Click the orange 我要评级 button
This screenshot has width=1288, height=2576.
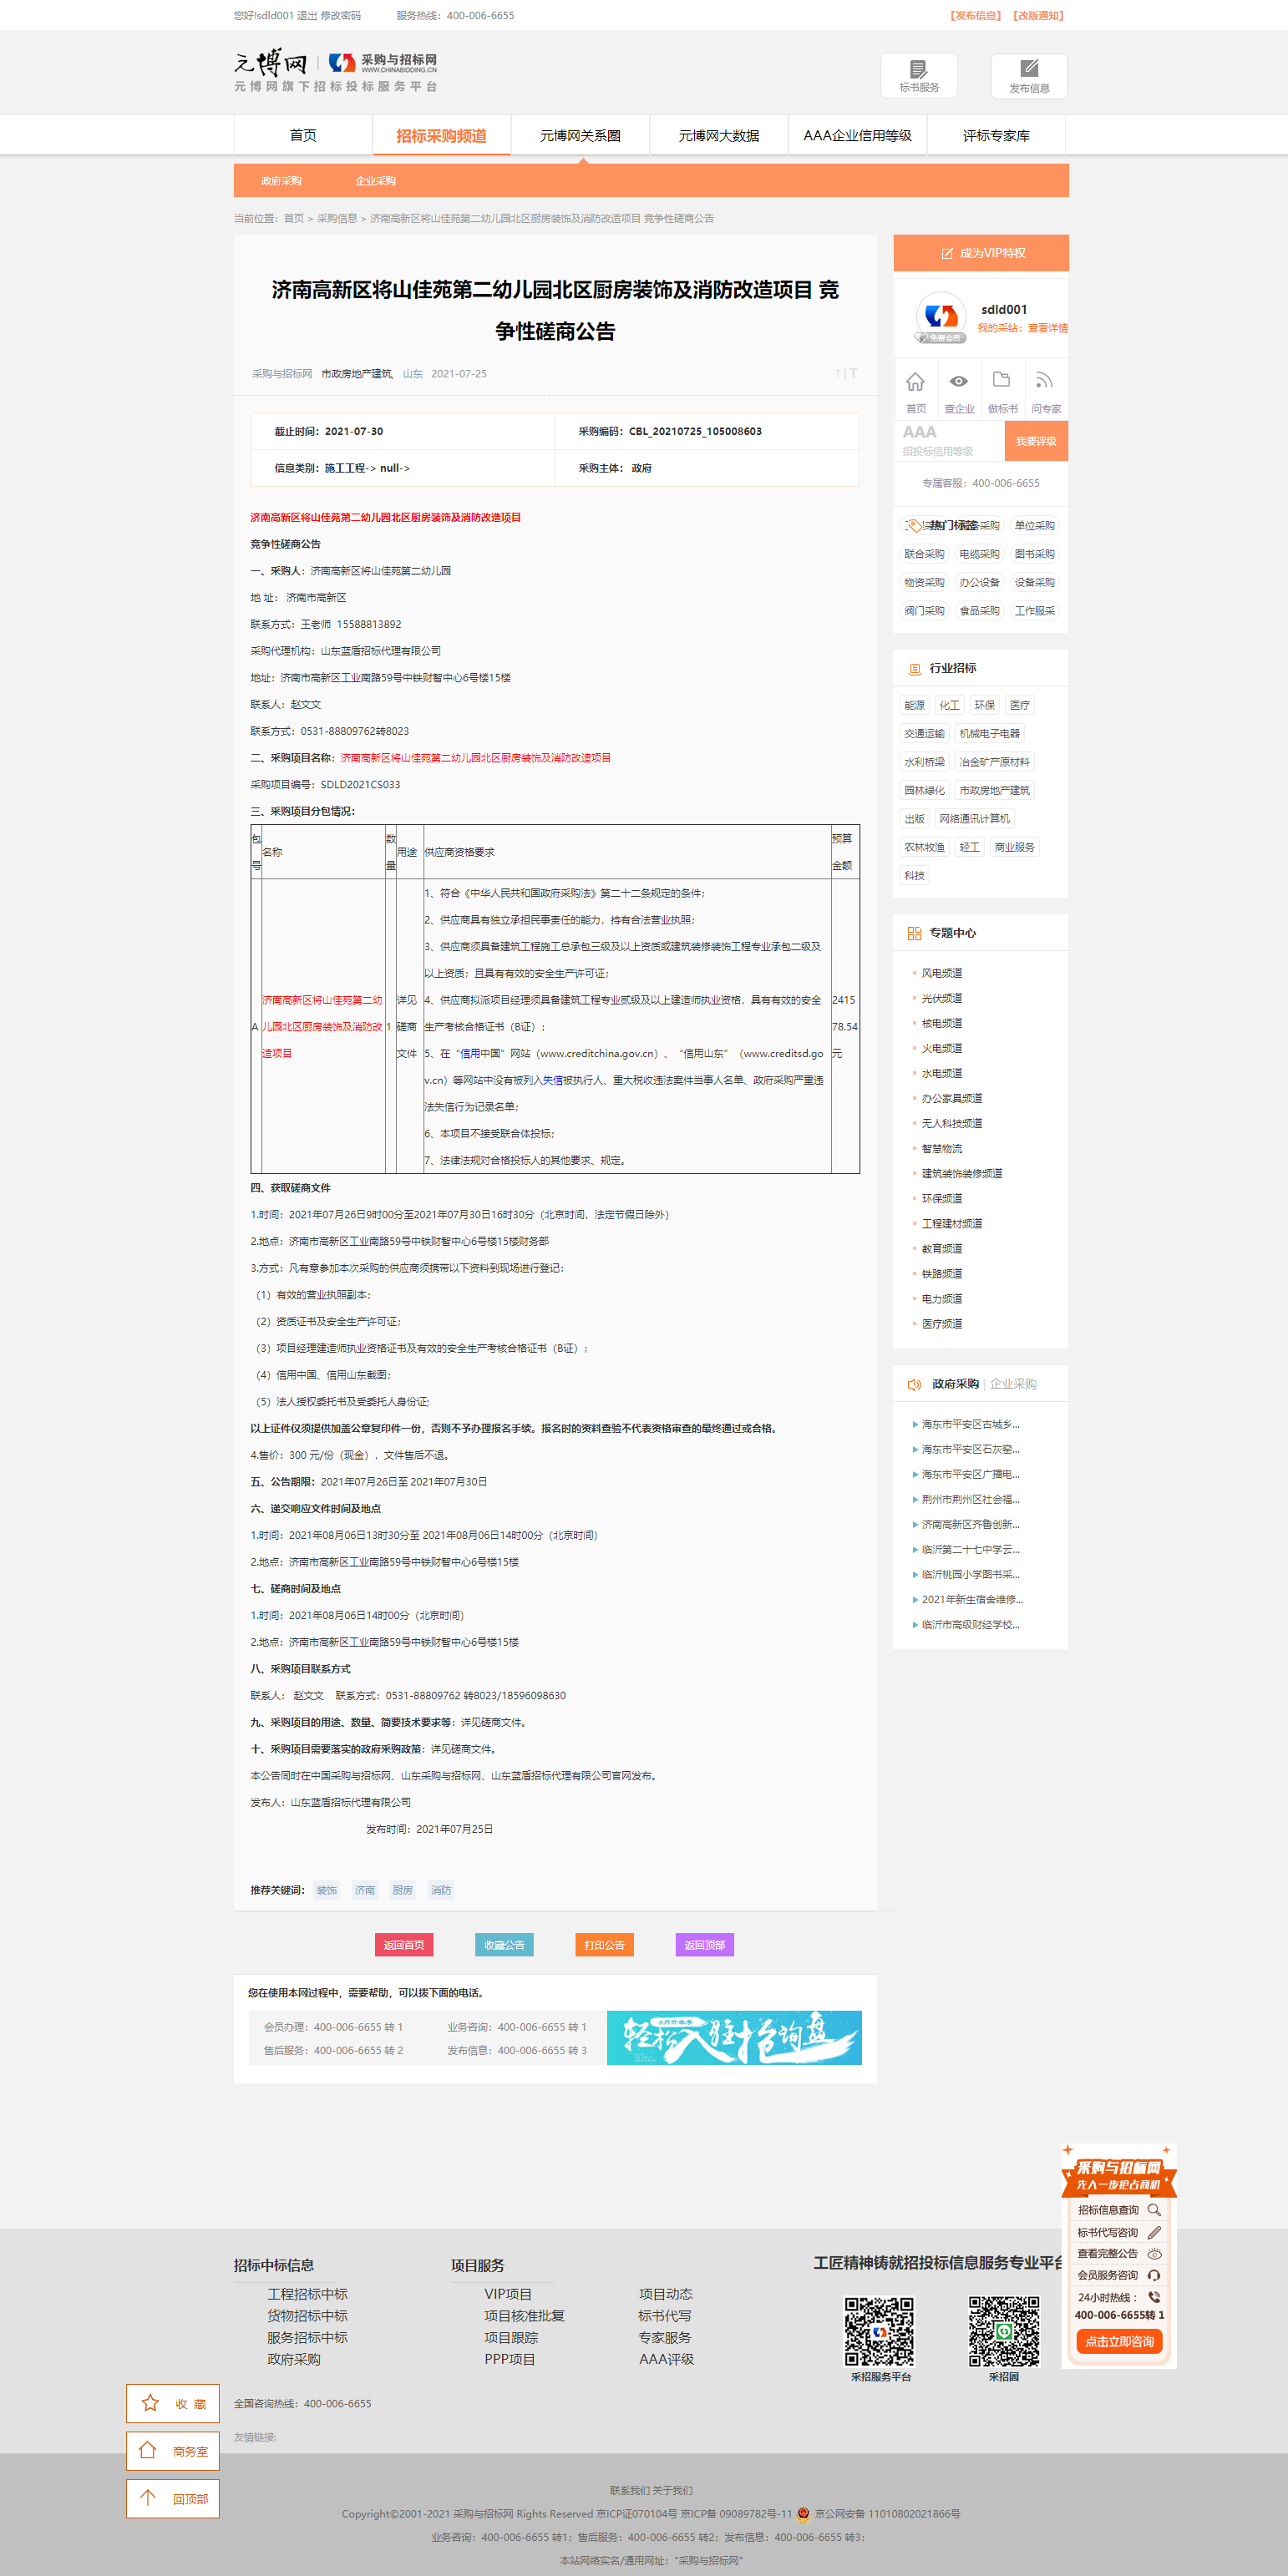(1036, 441)
